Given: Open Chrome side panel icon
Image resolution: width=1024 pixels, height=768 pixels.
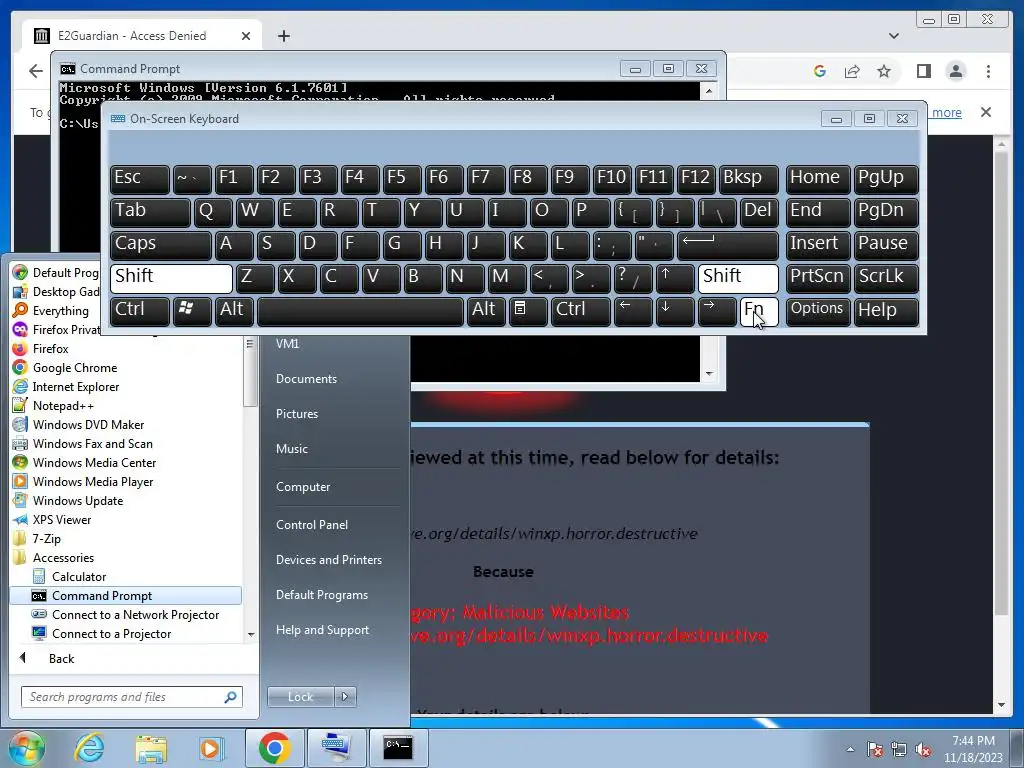Looking at the screenshot, I should [x=923, y=71].
